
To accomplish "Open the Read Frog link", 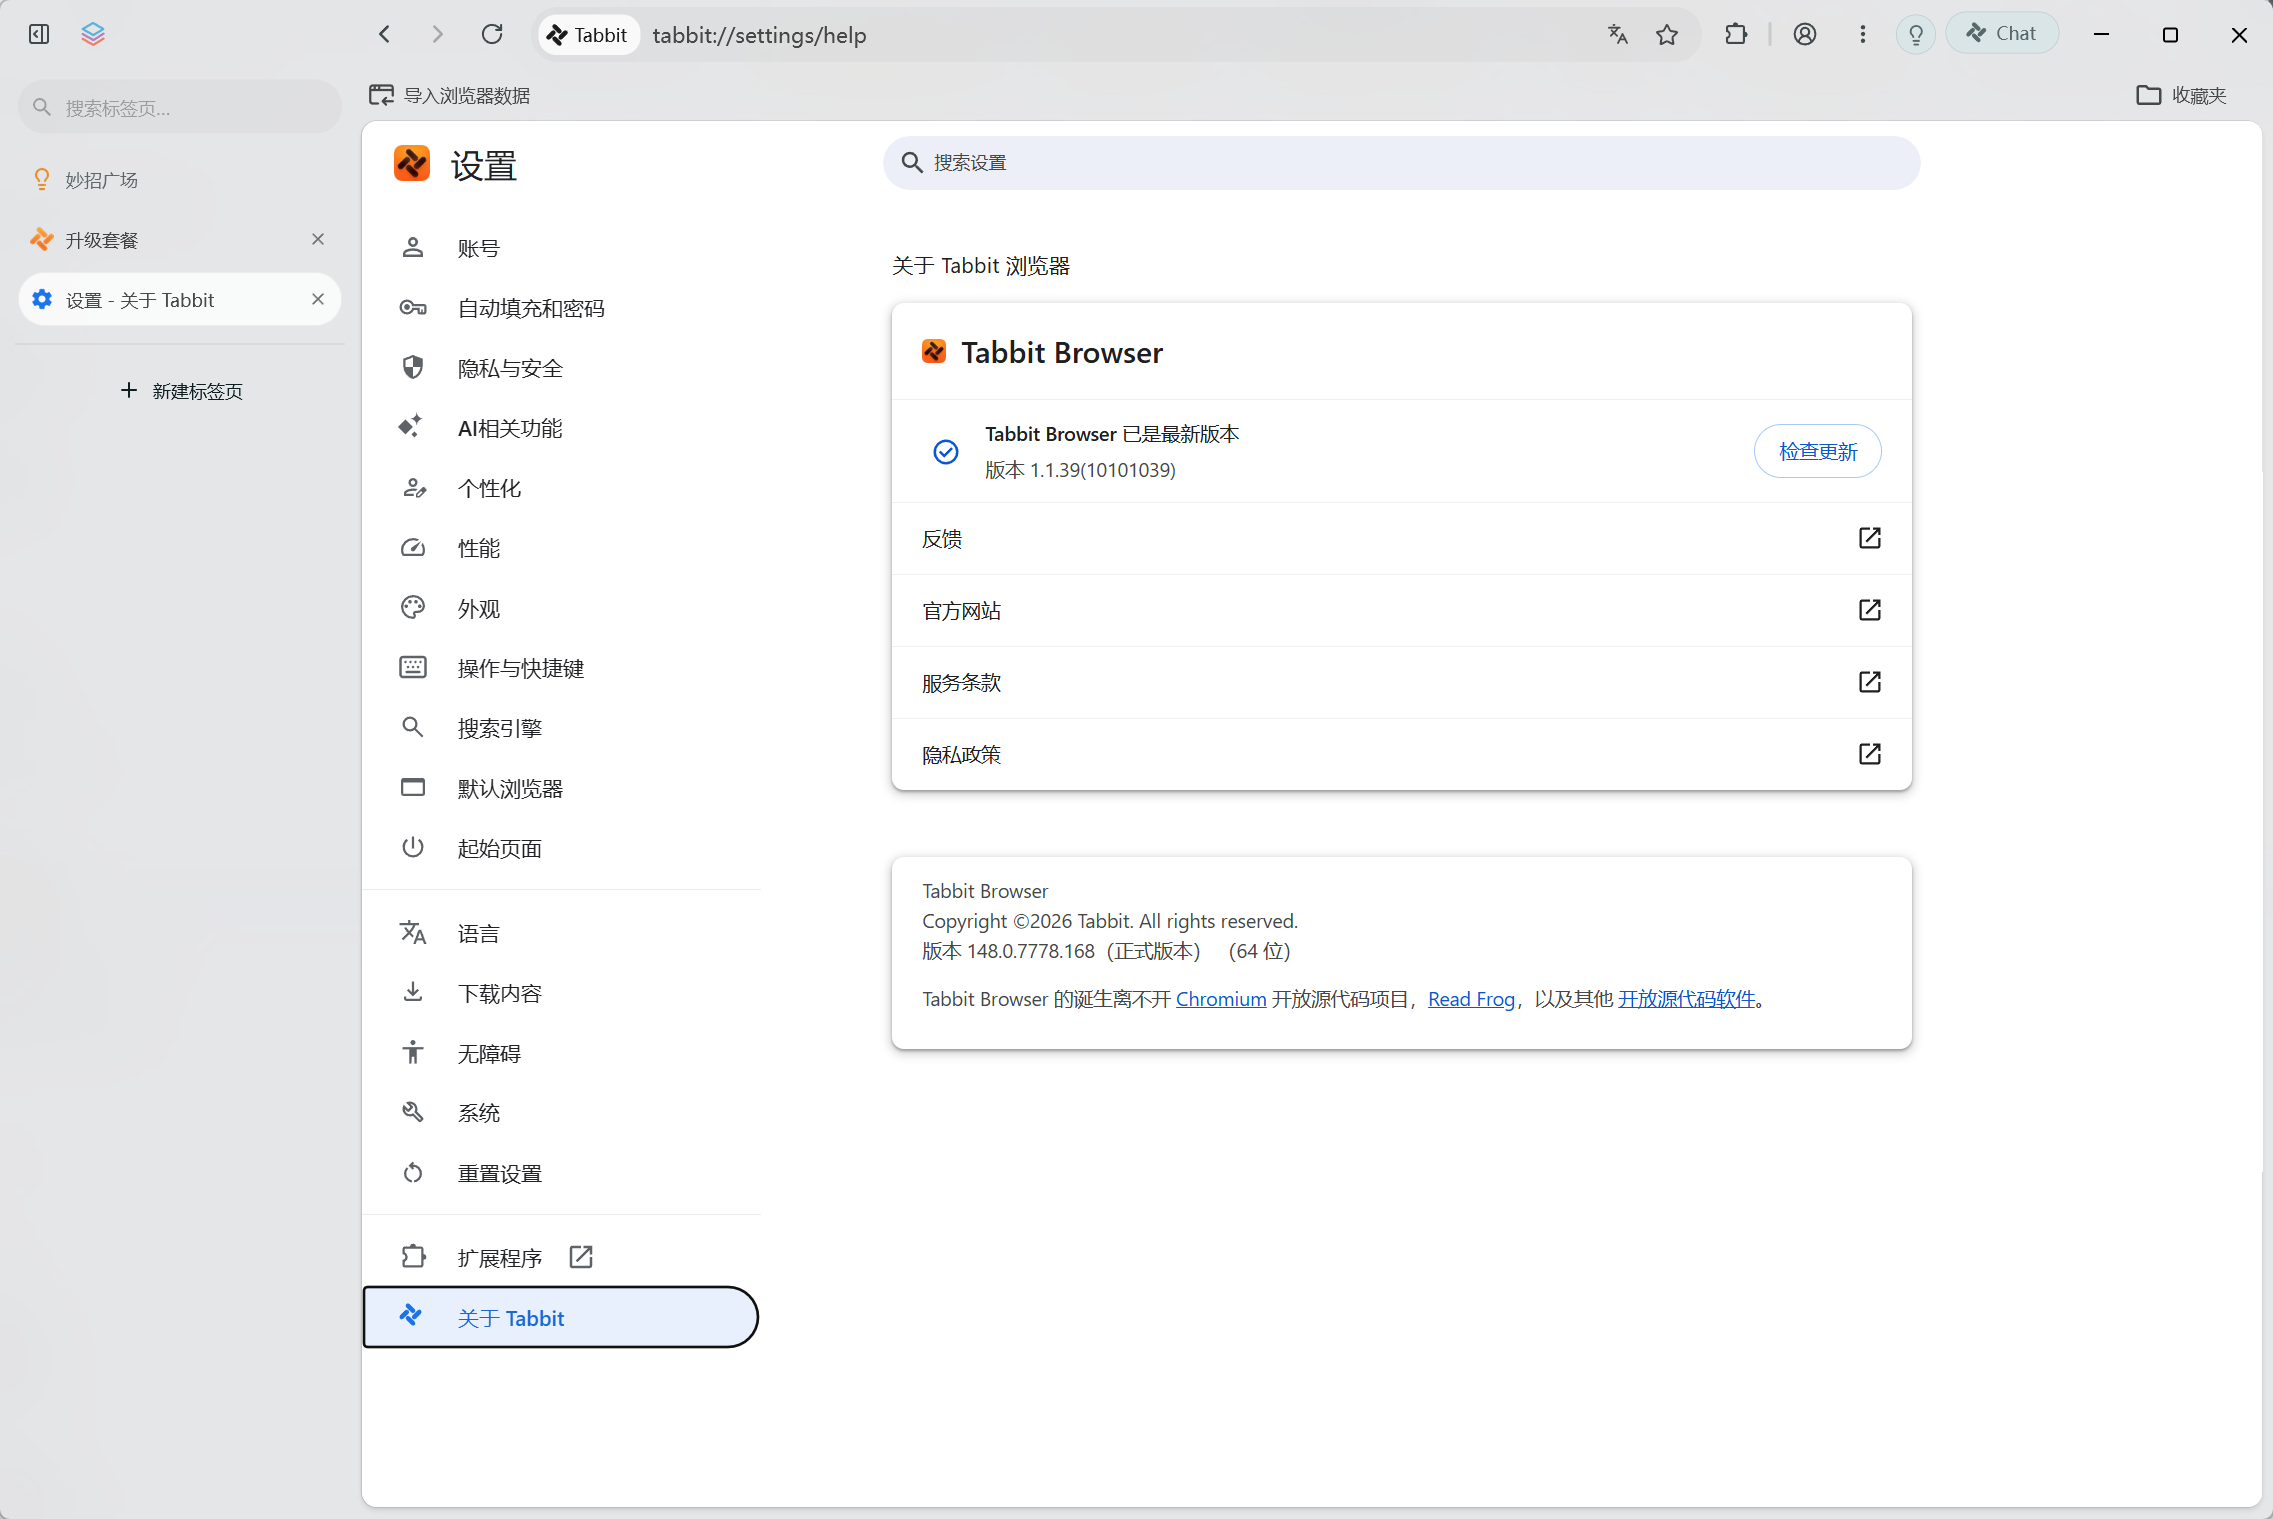I will pyautogui.click(x=1471, y=999).
